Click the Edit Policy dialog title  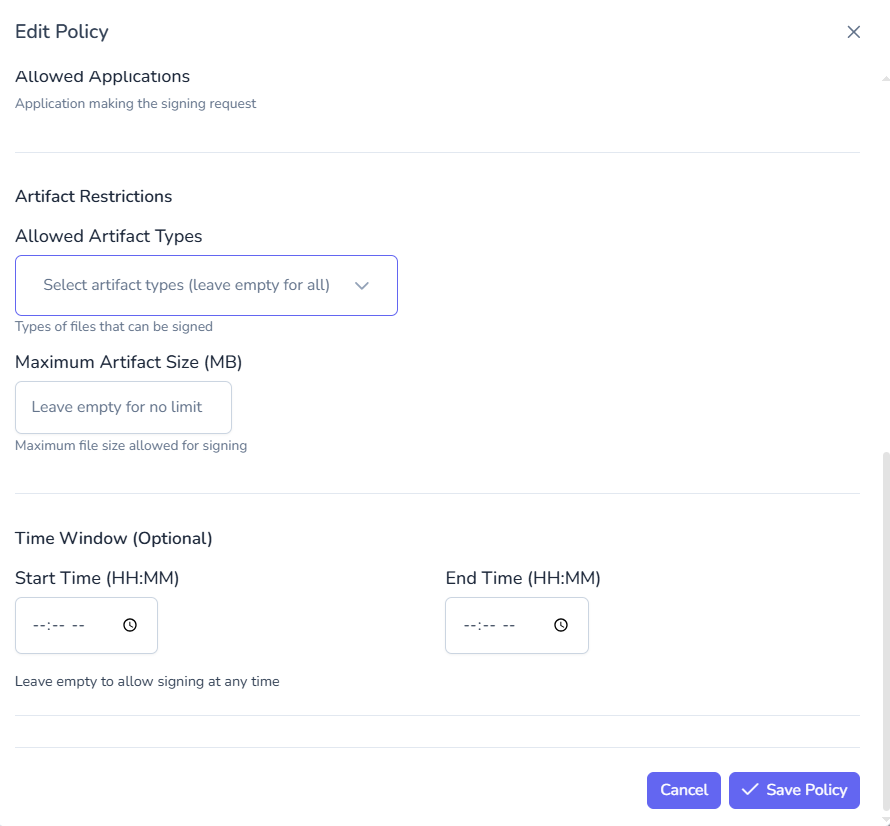click(62, 31)
